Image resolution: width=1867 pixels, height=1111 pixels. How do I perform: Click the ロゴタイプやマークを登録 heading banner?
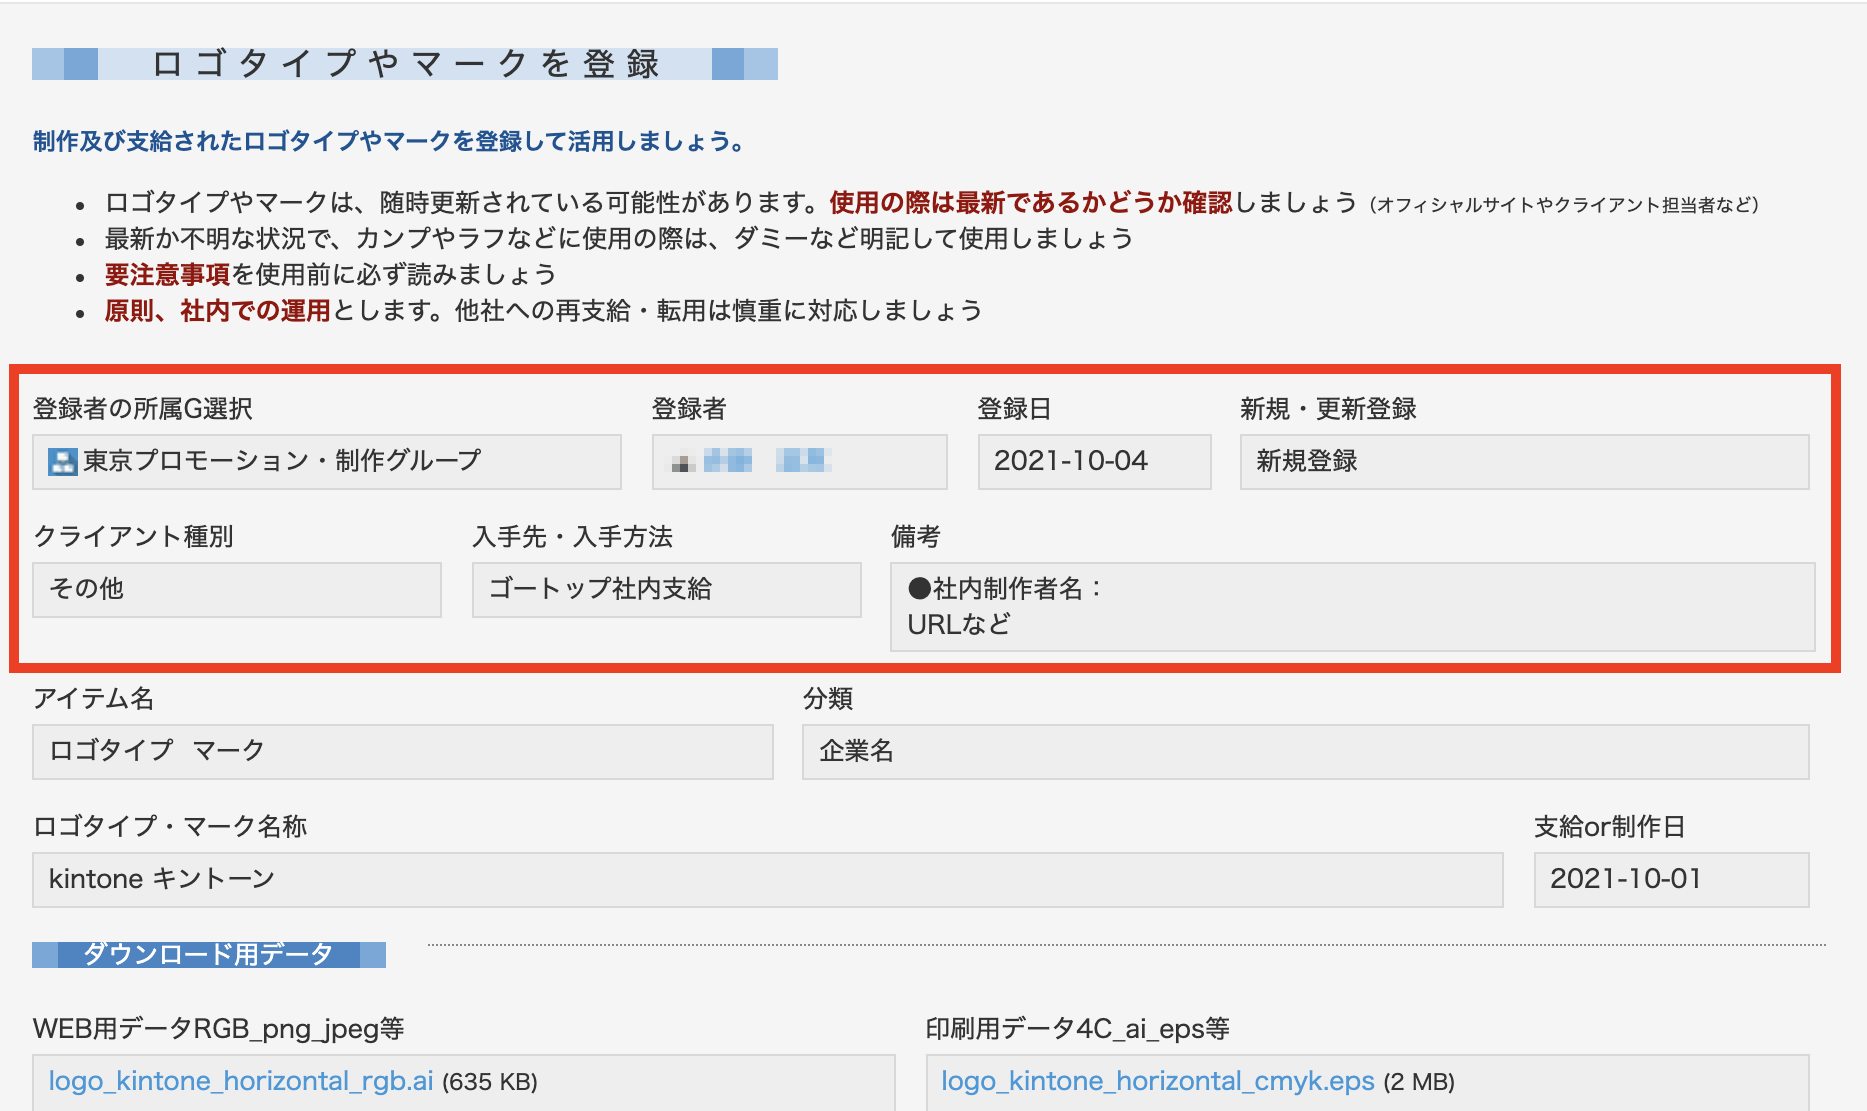[405, 64]
